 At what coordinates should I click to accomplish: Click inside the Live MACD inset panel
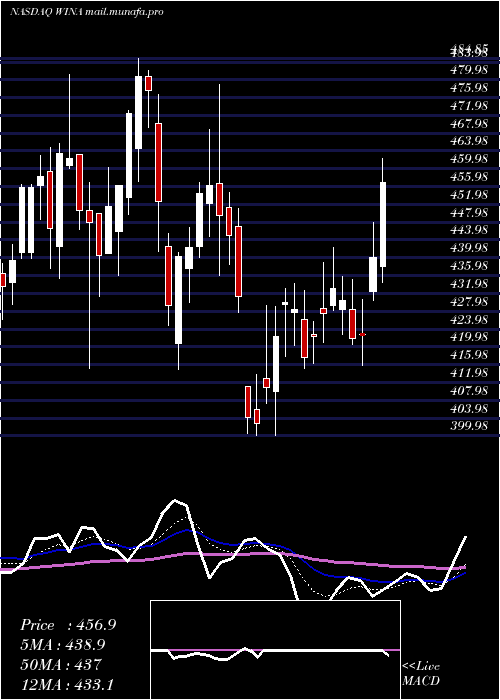(x=275, y=650)
